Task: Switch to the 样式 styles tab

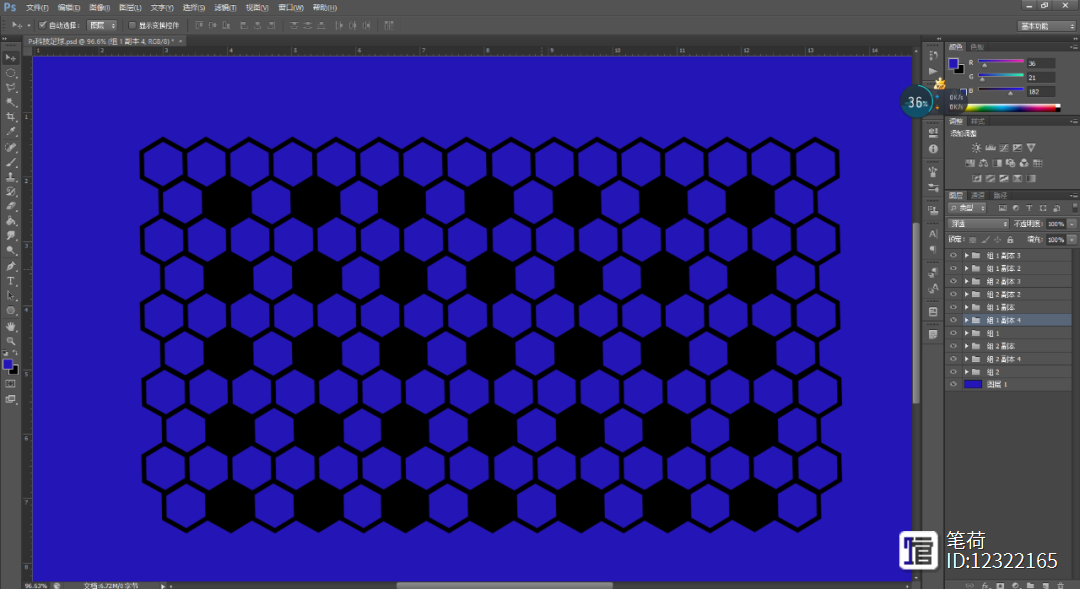Action: (977, 121)
